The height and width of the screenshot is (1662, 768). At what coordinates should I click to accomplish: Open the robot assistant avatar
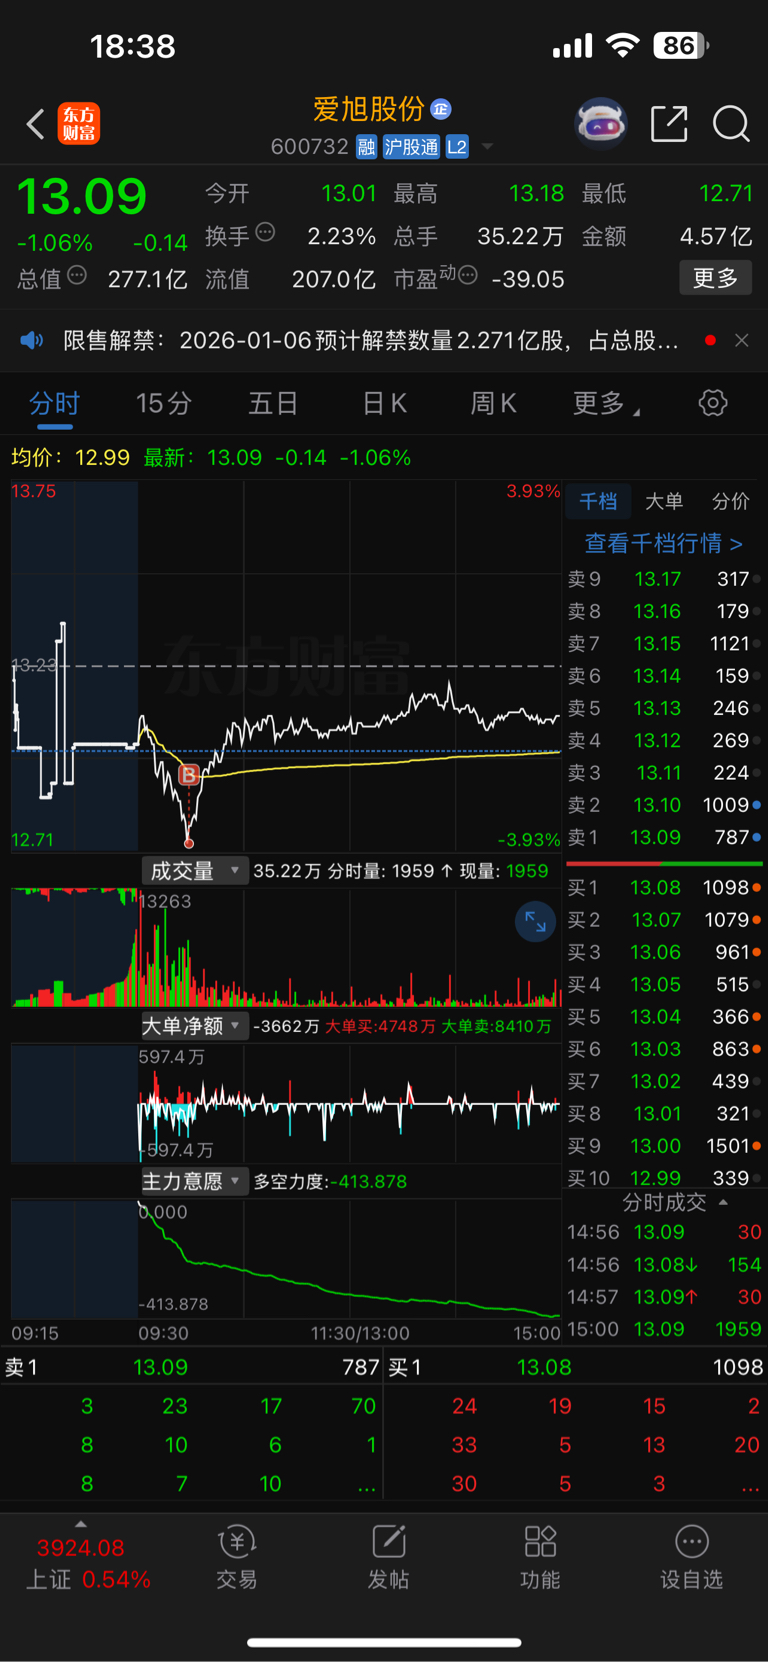[601, 124]
